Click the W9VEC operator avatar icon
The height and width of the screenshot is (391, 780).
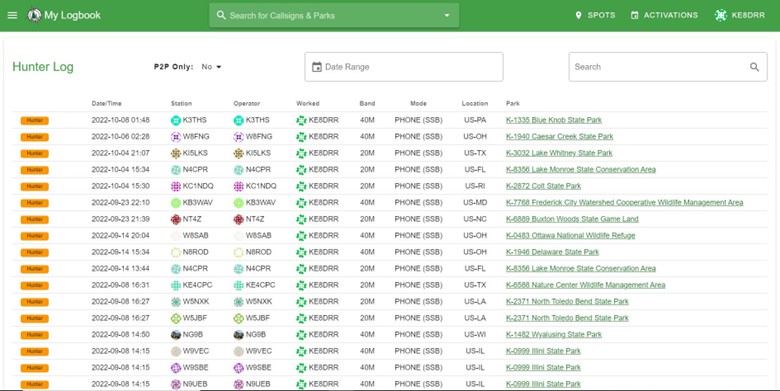pos(239,351)
